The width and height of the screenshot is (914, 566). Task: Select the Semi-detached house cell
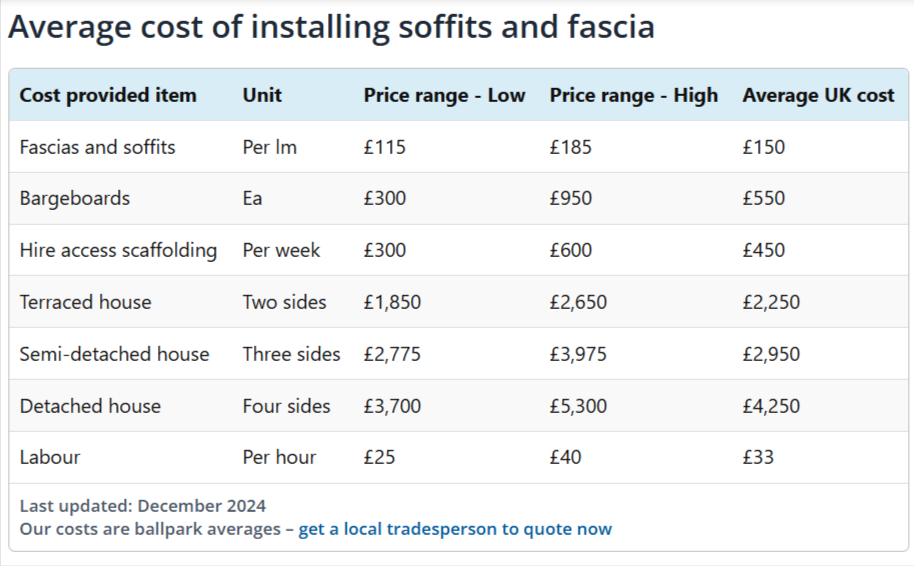[x=114, y=354]
